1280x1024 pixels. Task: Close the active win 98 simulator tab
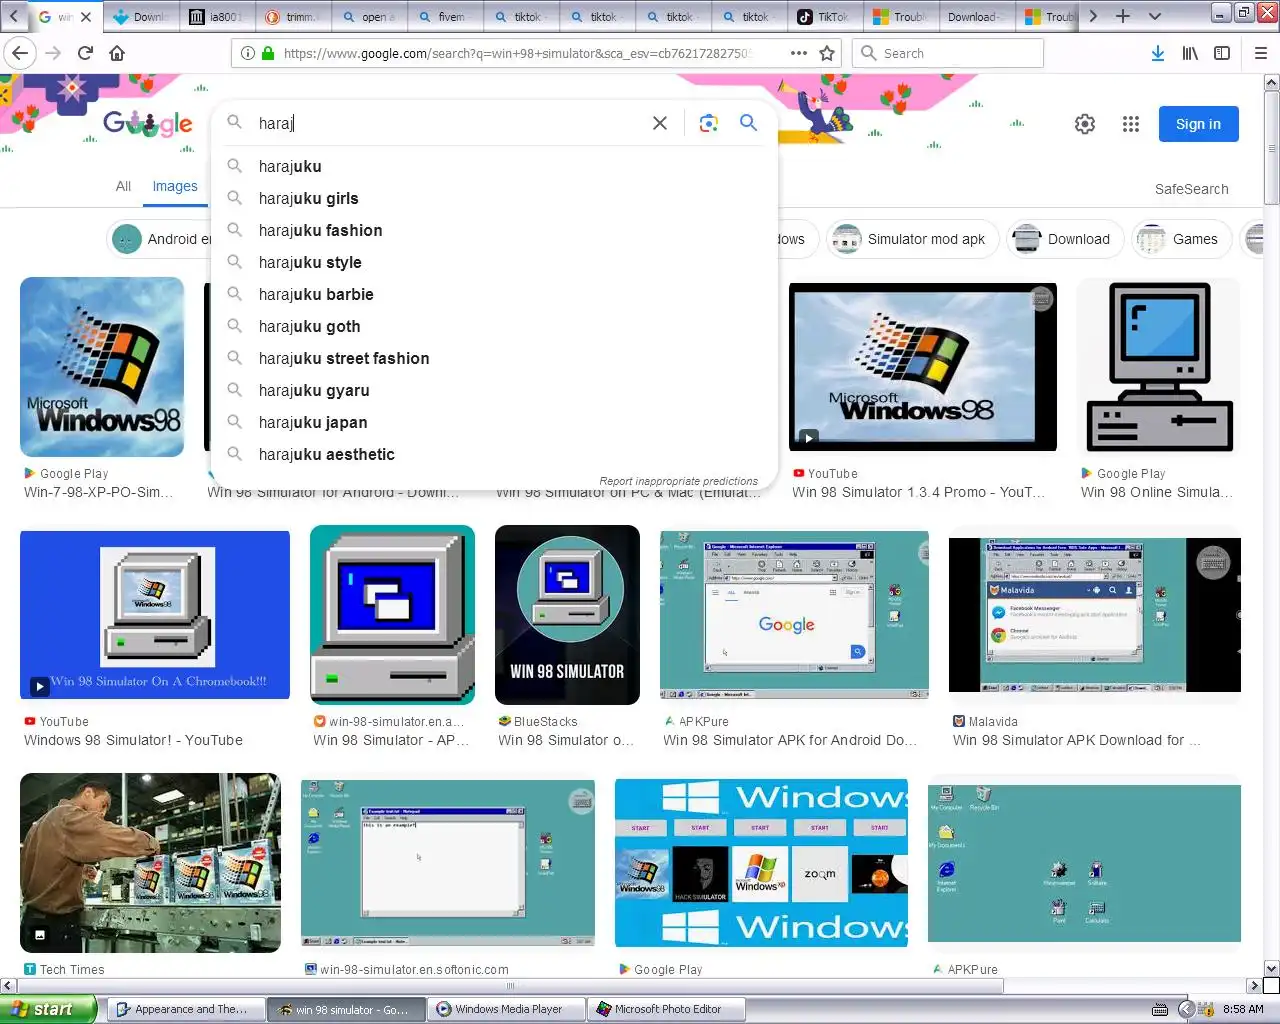tap(86, 17)
